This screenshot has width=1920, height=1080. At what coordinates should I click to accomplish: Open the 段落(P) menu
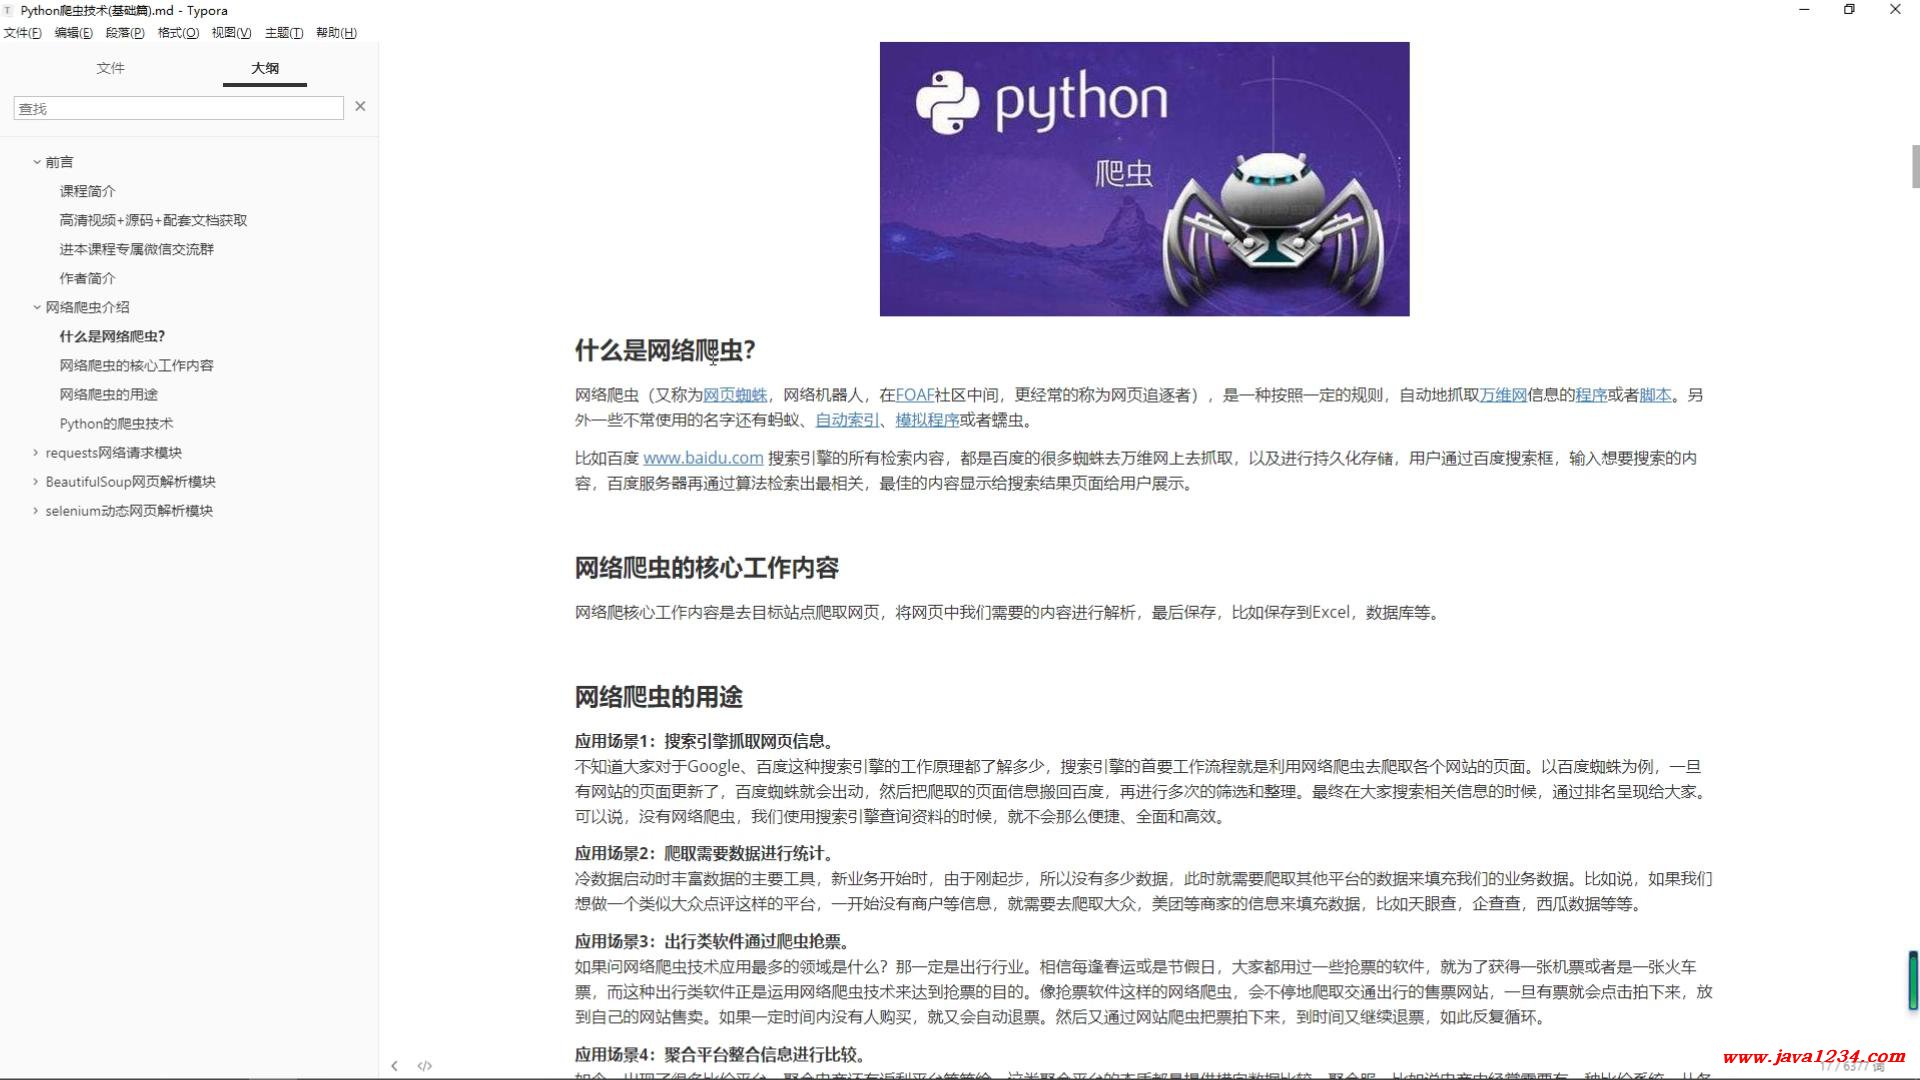[x=125, y=33]
